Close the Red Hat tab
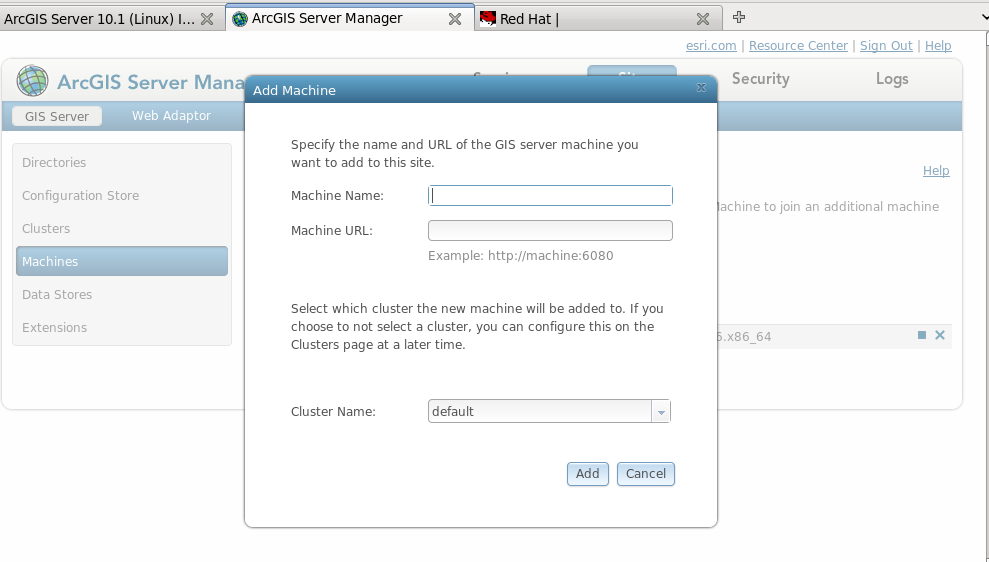 (x=703, y=19)
